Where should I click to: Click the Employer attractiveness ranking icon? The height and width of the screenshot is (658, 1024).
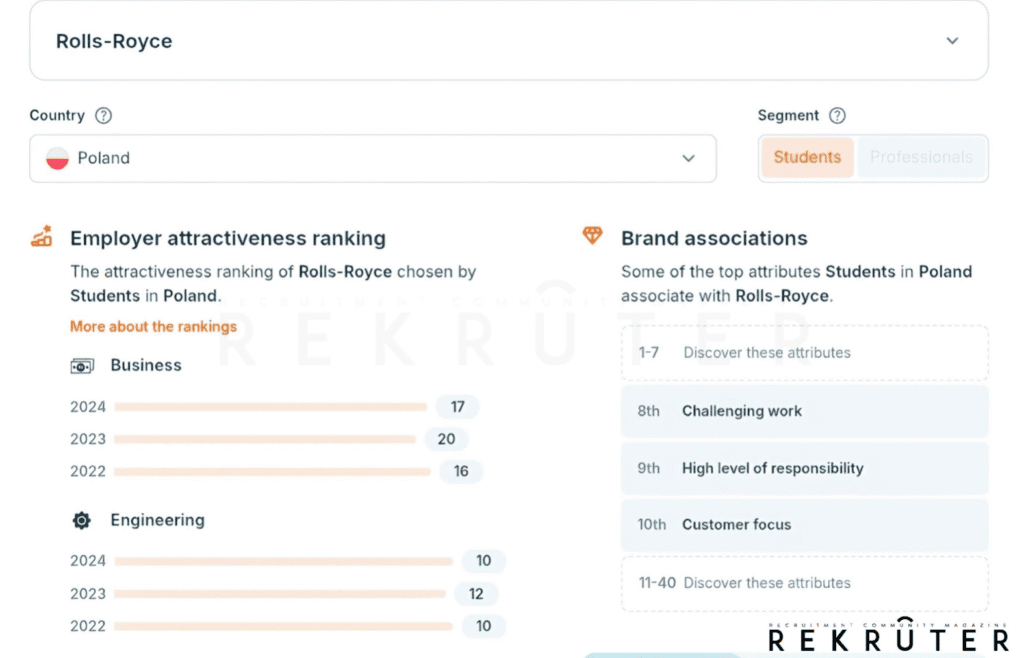41,238
